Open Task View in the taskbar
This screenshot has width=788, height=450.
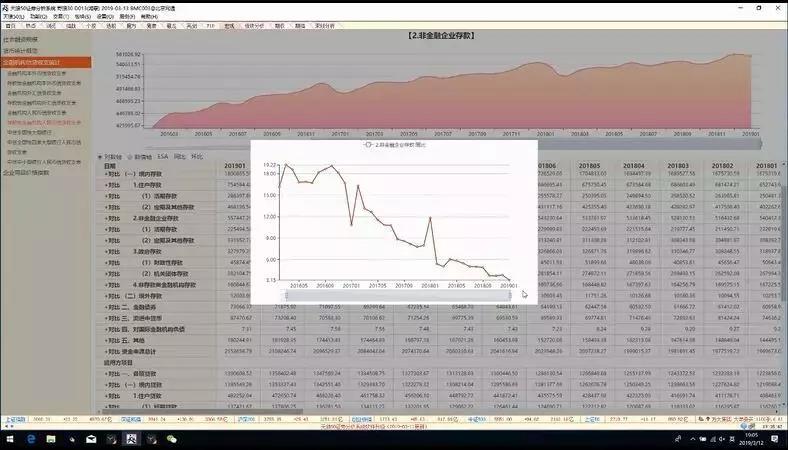73,438
